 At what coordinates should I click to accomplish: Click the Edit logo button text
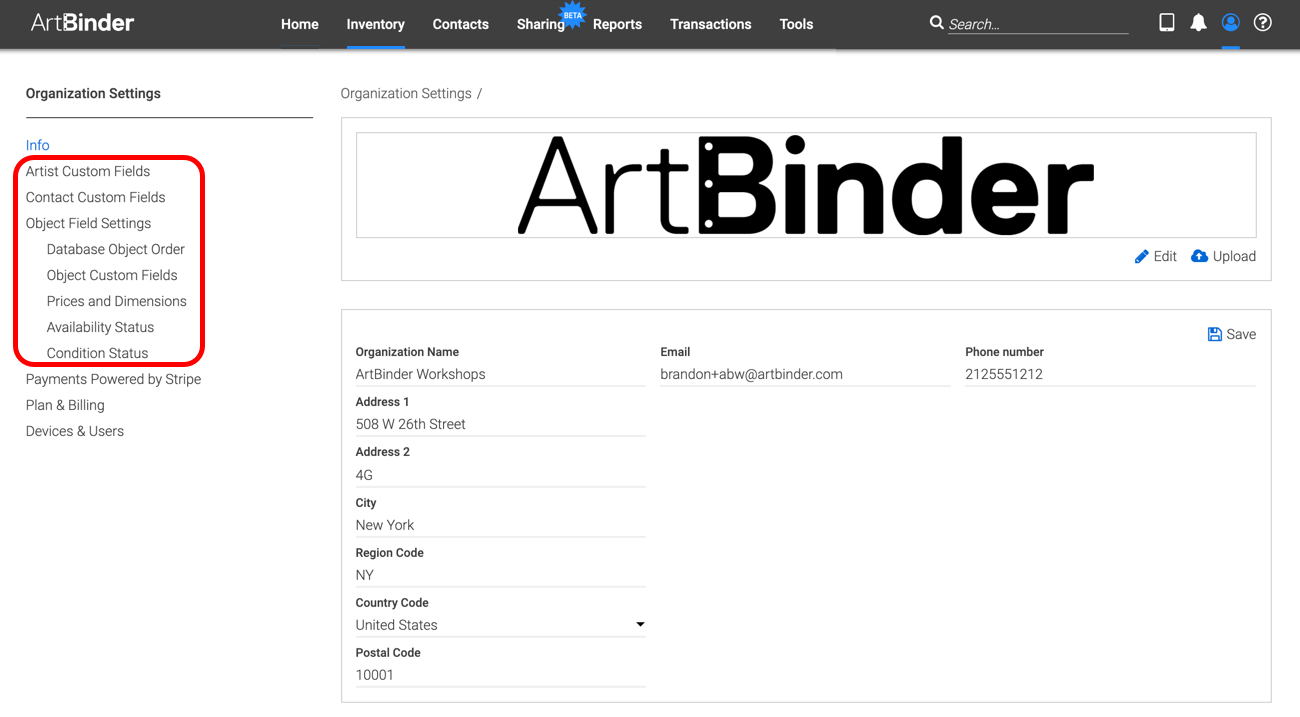point(1165,256)
